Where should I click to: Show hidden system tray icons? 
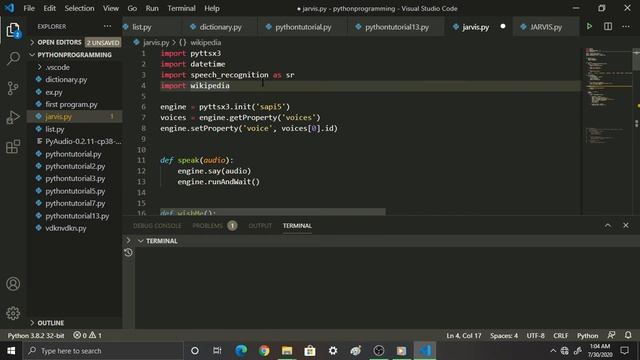point(553,351)
